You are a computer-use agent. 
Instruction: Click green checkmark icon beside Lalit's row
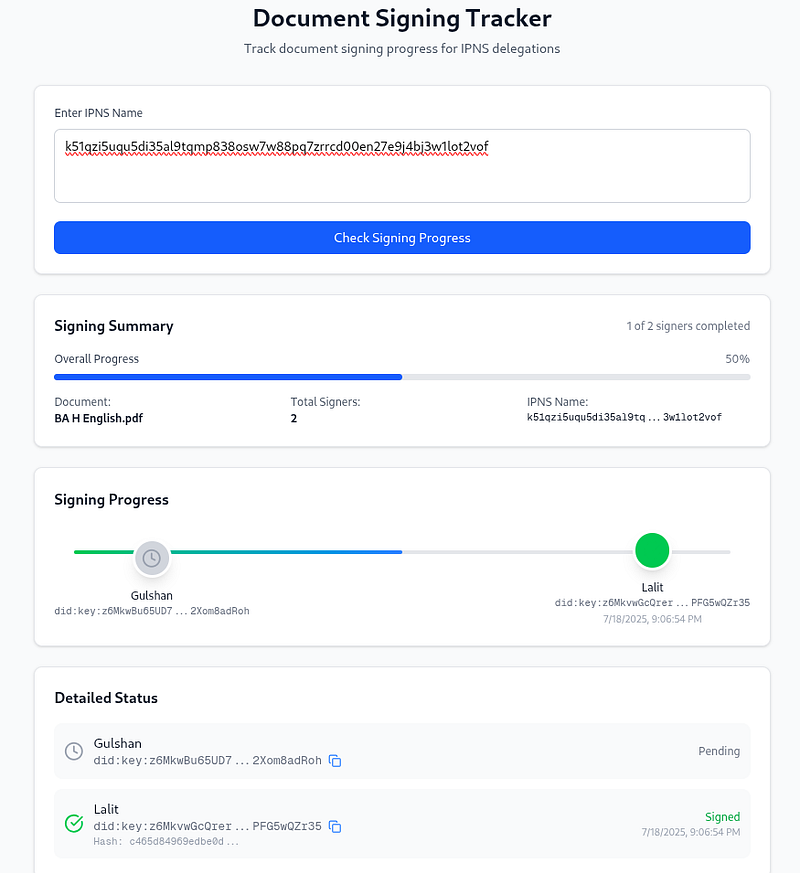pos(73,823)
